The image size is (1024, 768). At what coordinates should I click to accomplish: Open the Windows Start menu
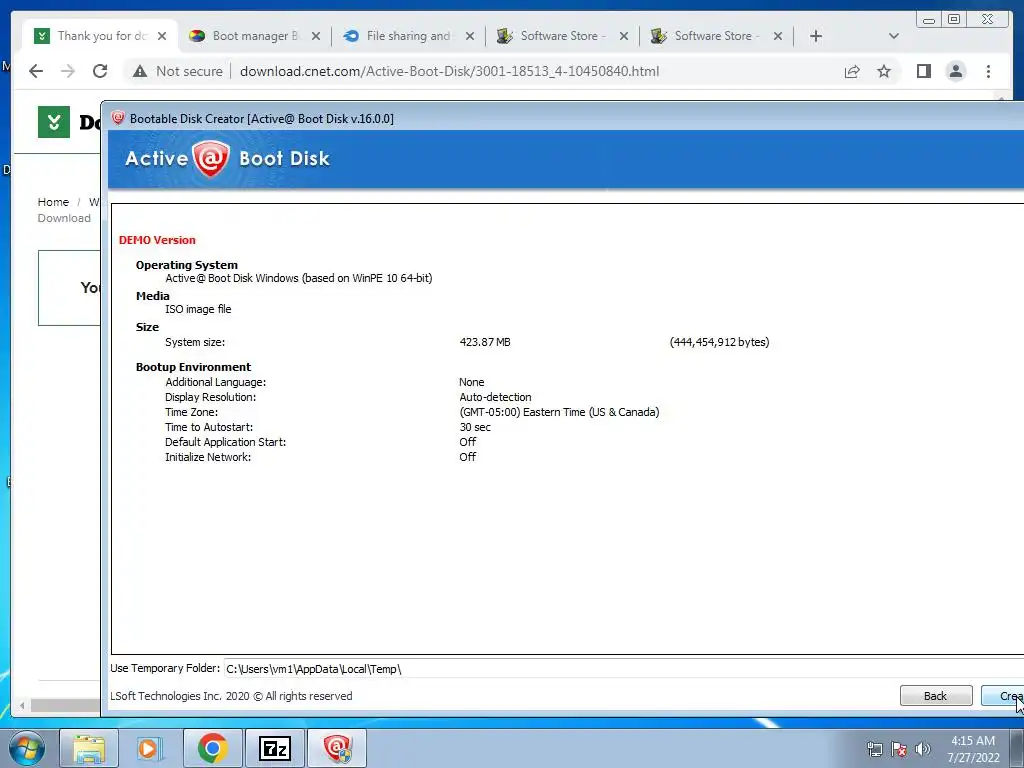click(27, 748)
